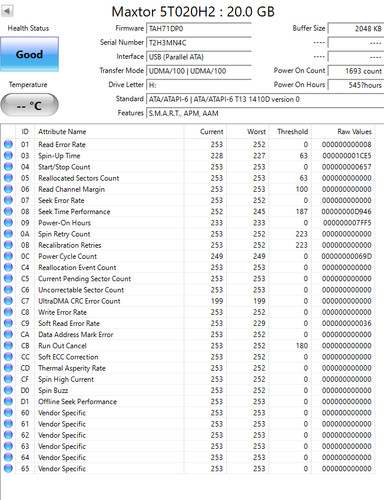
Task: Click the Good health status button
Action: click(x=29, y=54)
